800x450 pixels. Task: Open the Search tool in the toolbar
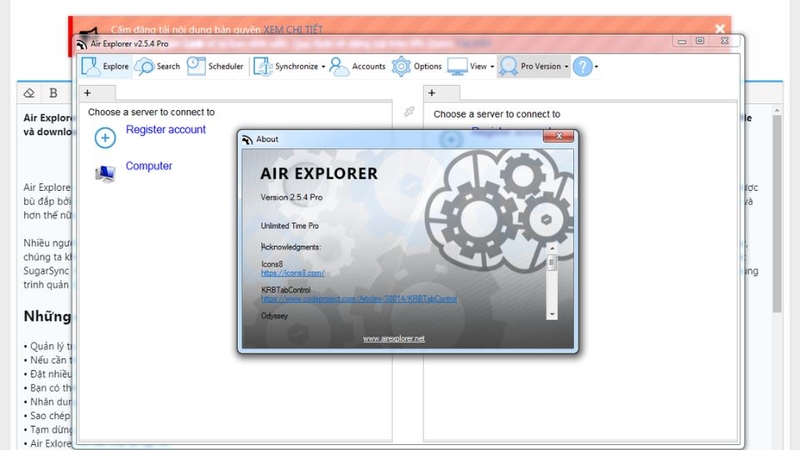pos(158,66)
